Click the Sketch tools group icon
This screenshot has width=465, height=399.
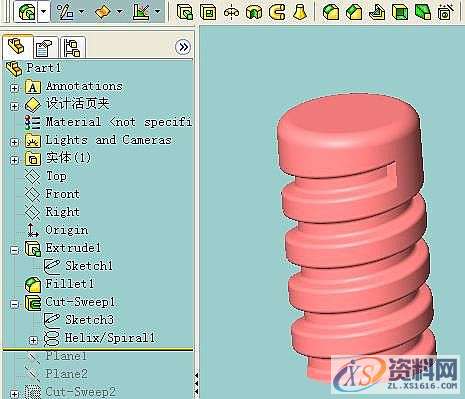(x=65, y=12)
